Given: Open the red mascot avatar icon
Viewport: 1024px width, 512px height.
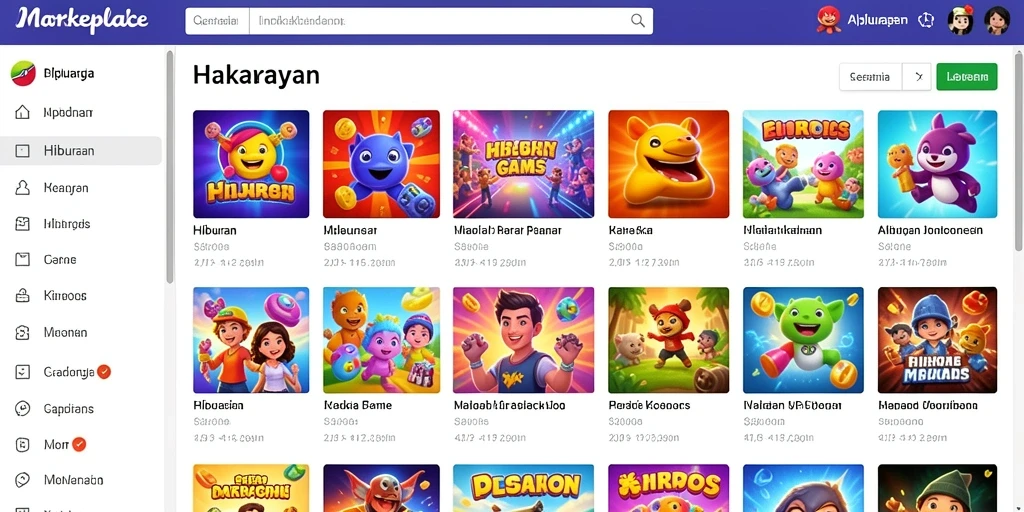Looking at the screenshot, I should click(x=828, y=20).
